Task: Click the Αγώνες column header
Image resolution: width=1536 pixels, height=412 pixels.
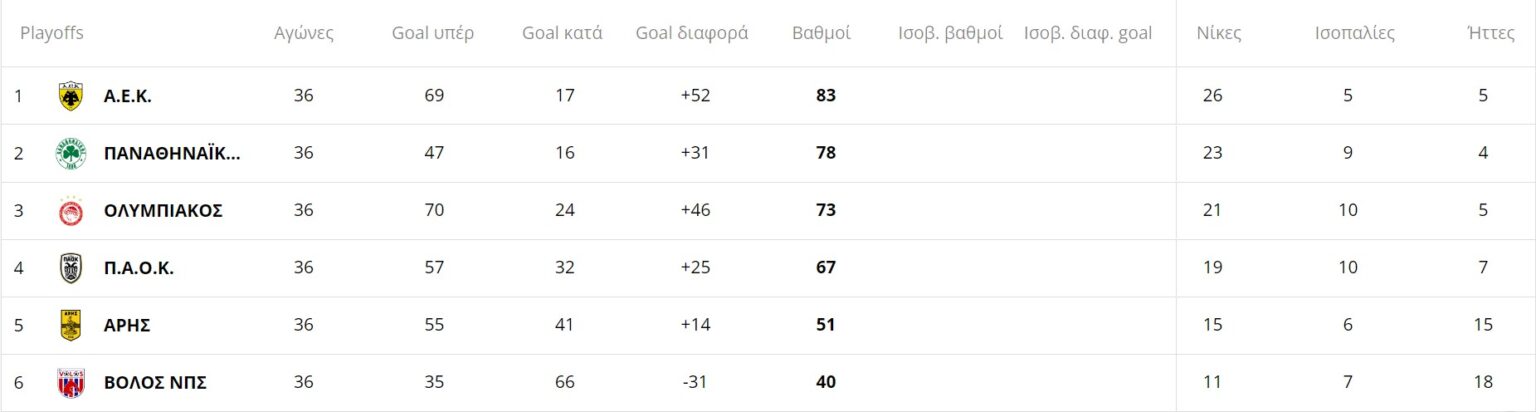Action: click(304, 33)
